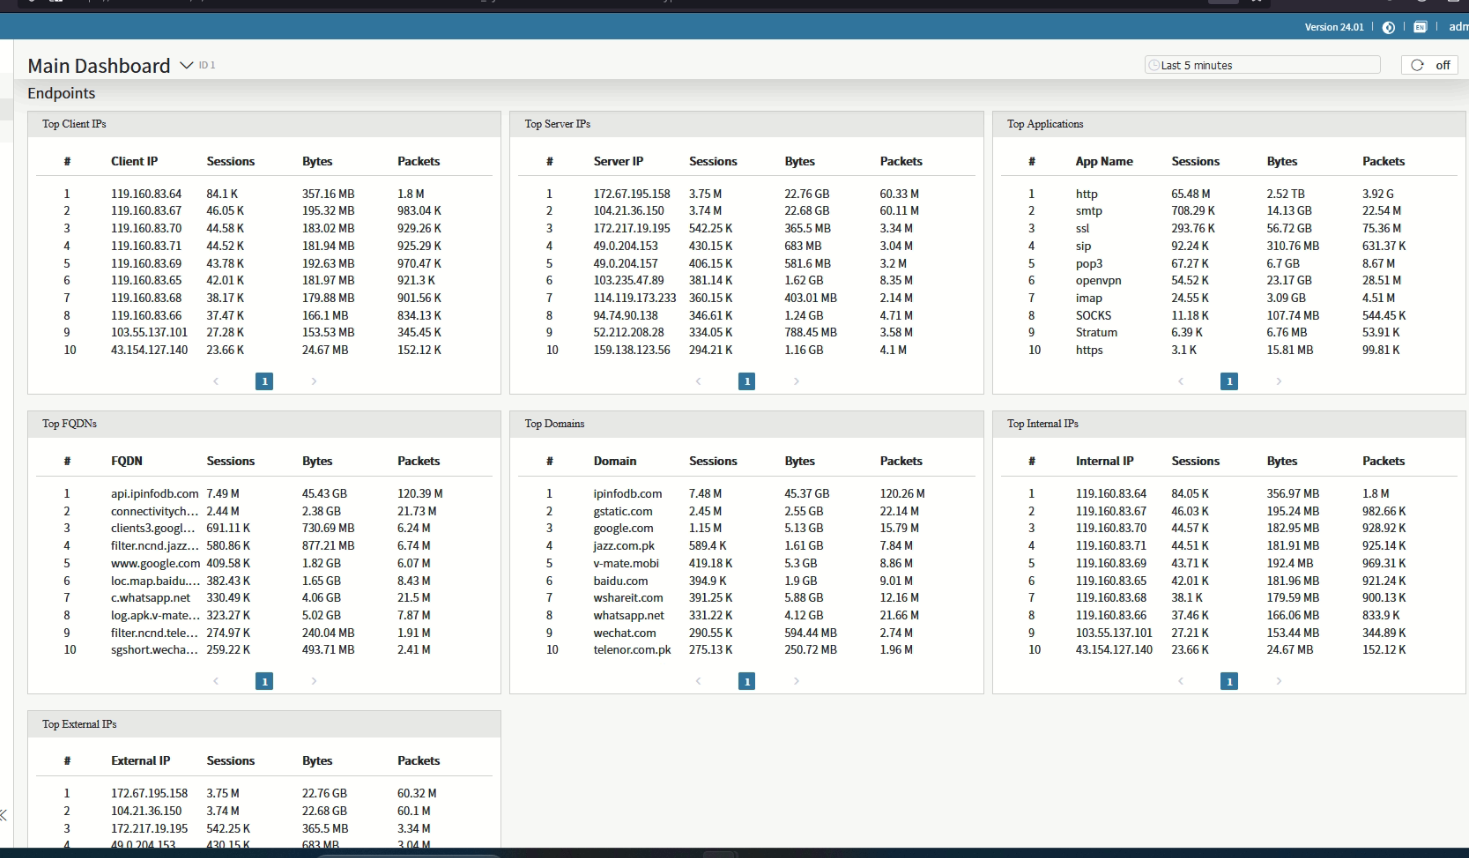Sort Top Client IPs by Sessions column
Image resolution: width=1469 pixels, height=858 pixels.
pos(230,161)
